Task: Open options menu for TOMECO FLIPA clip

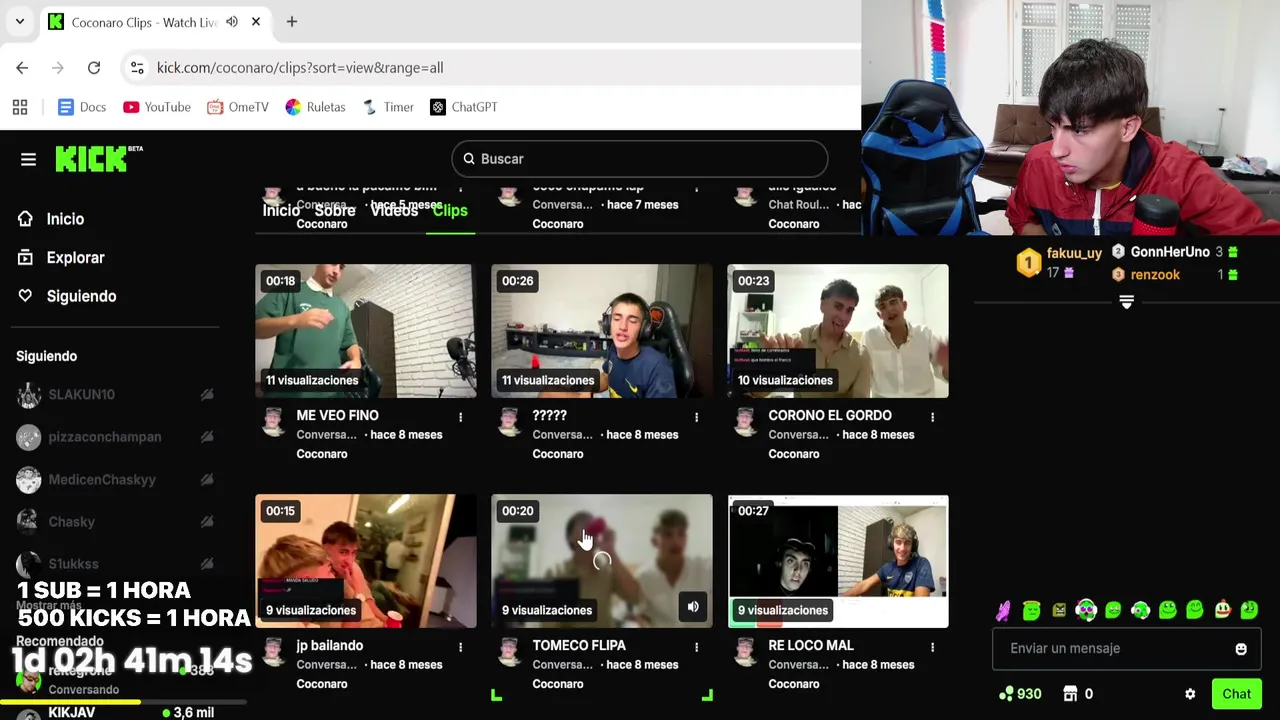Action: click(697, 647)
